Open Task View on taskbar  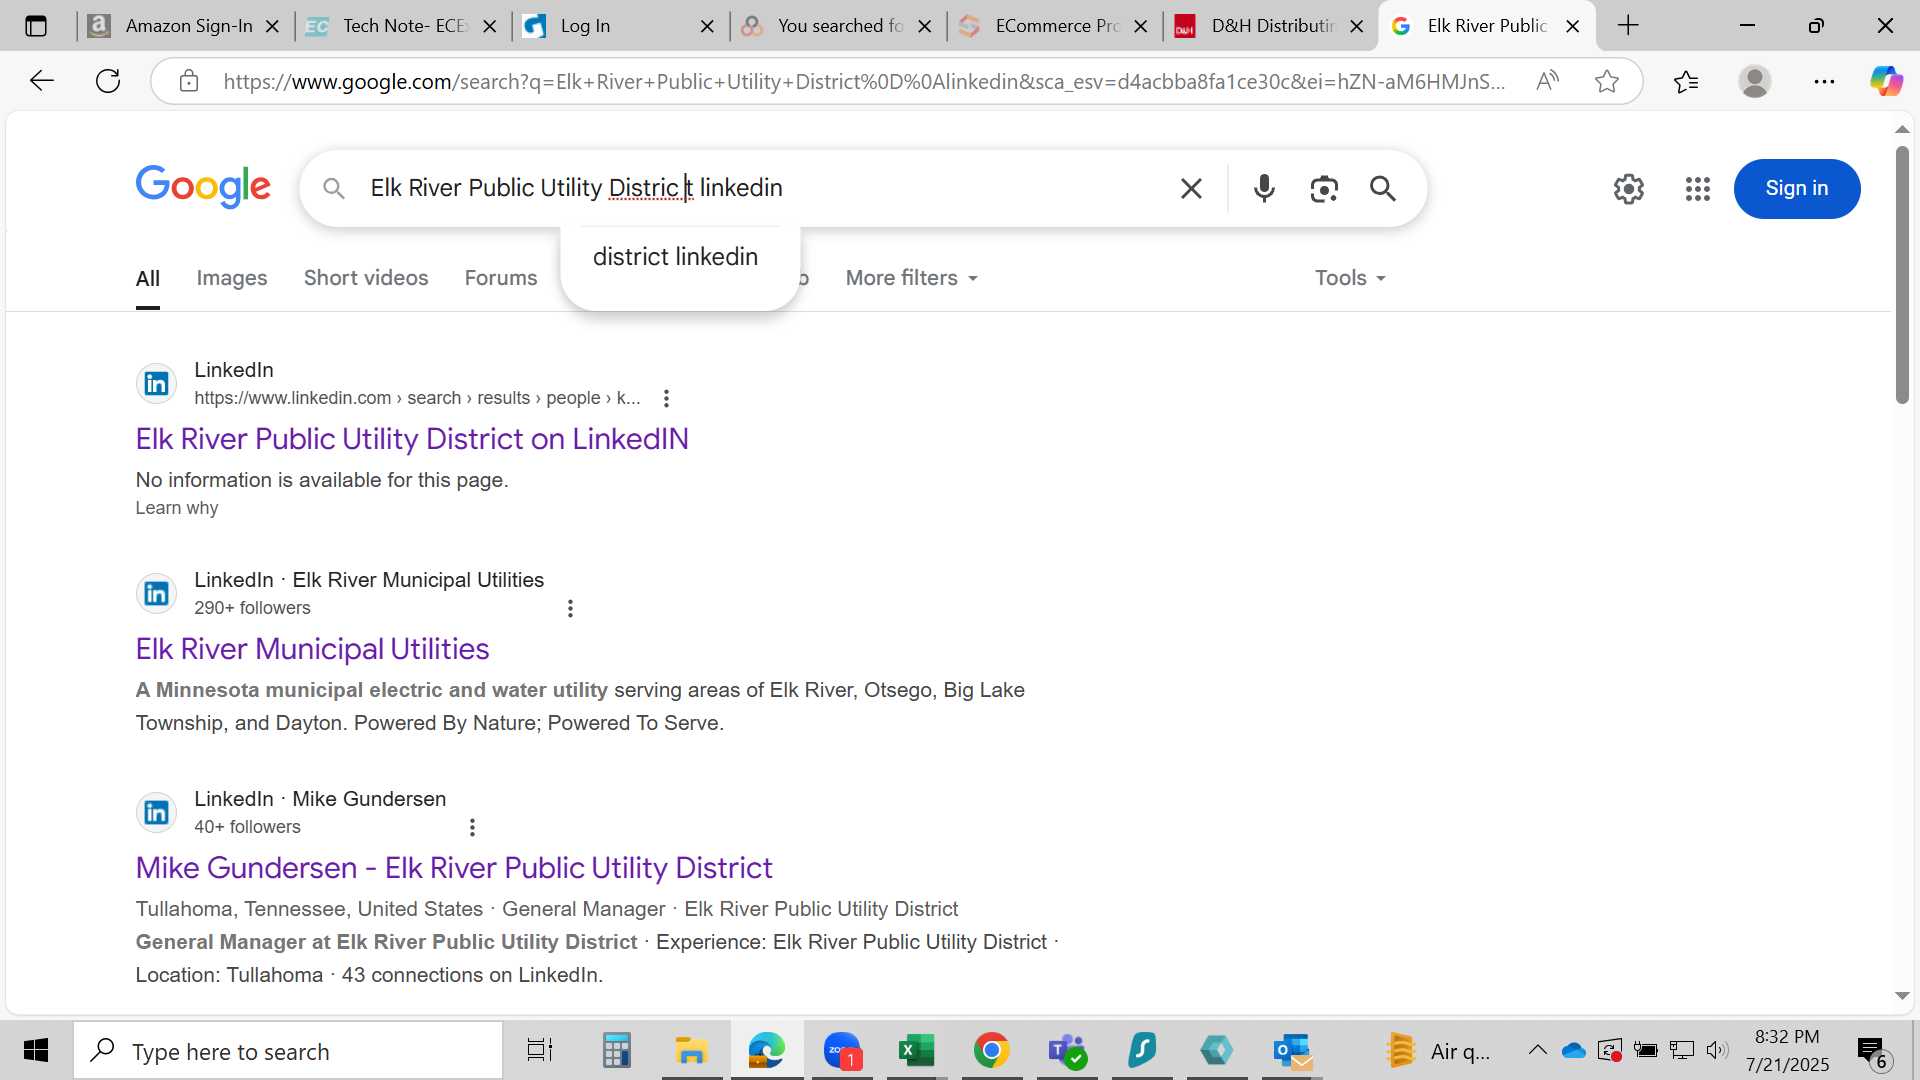(x=540, y=1051)
